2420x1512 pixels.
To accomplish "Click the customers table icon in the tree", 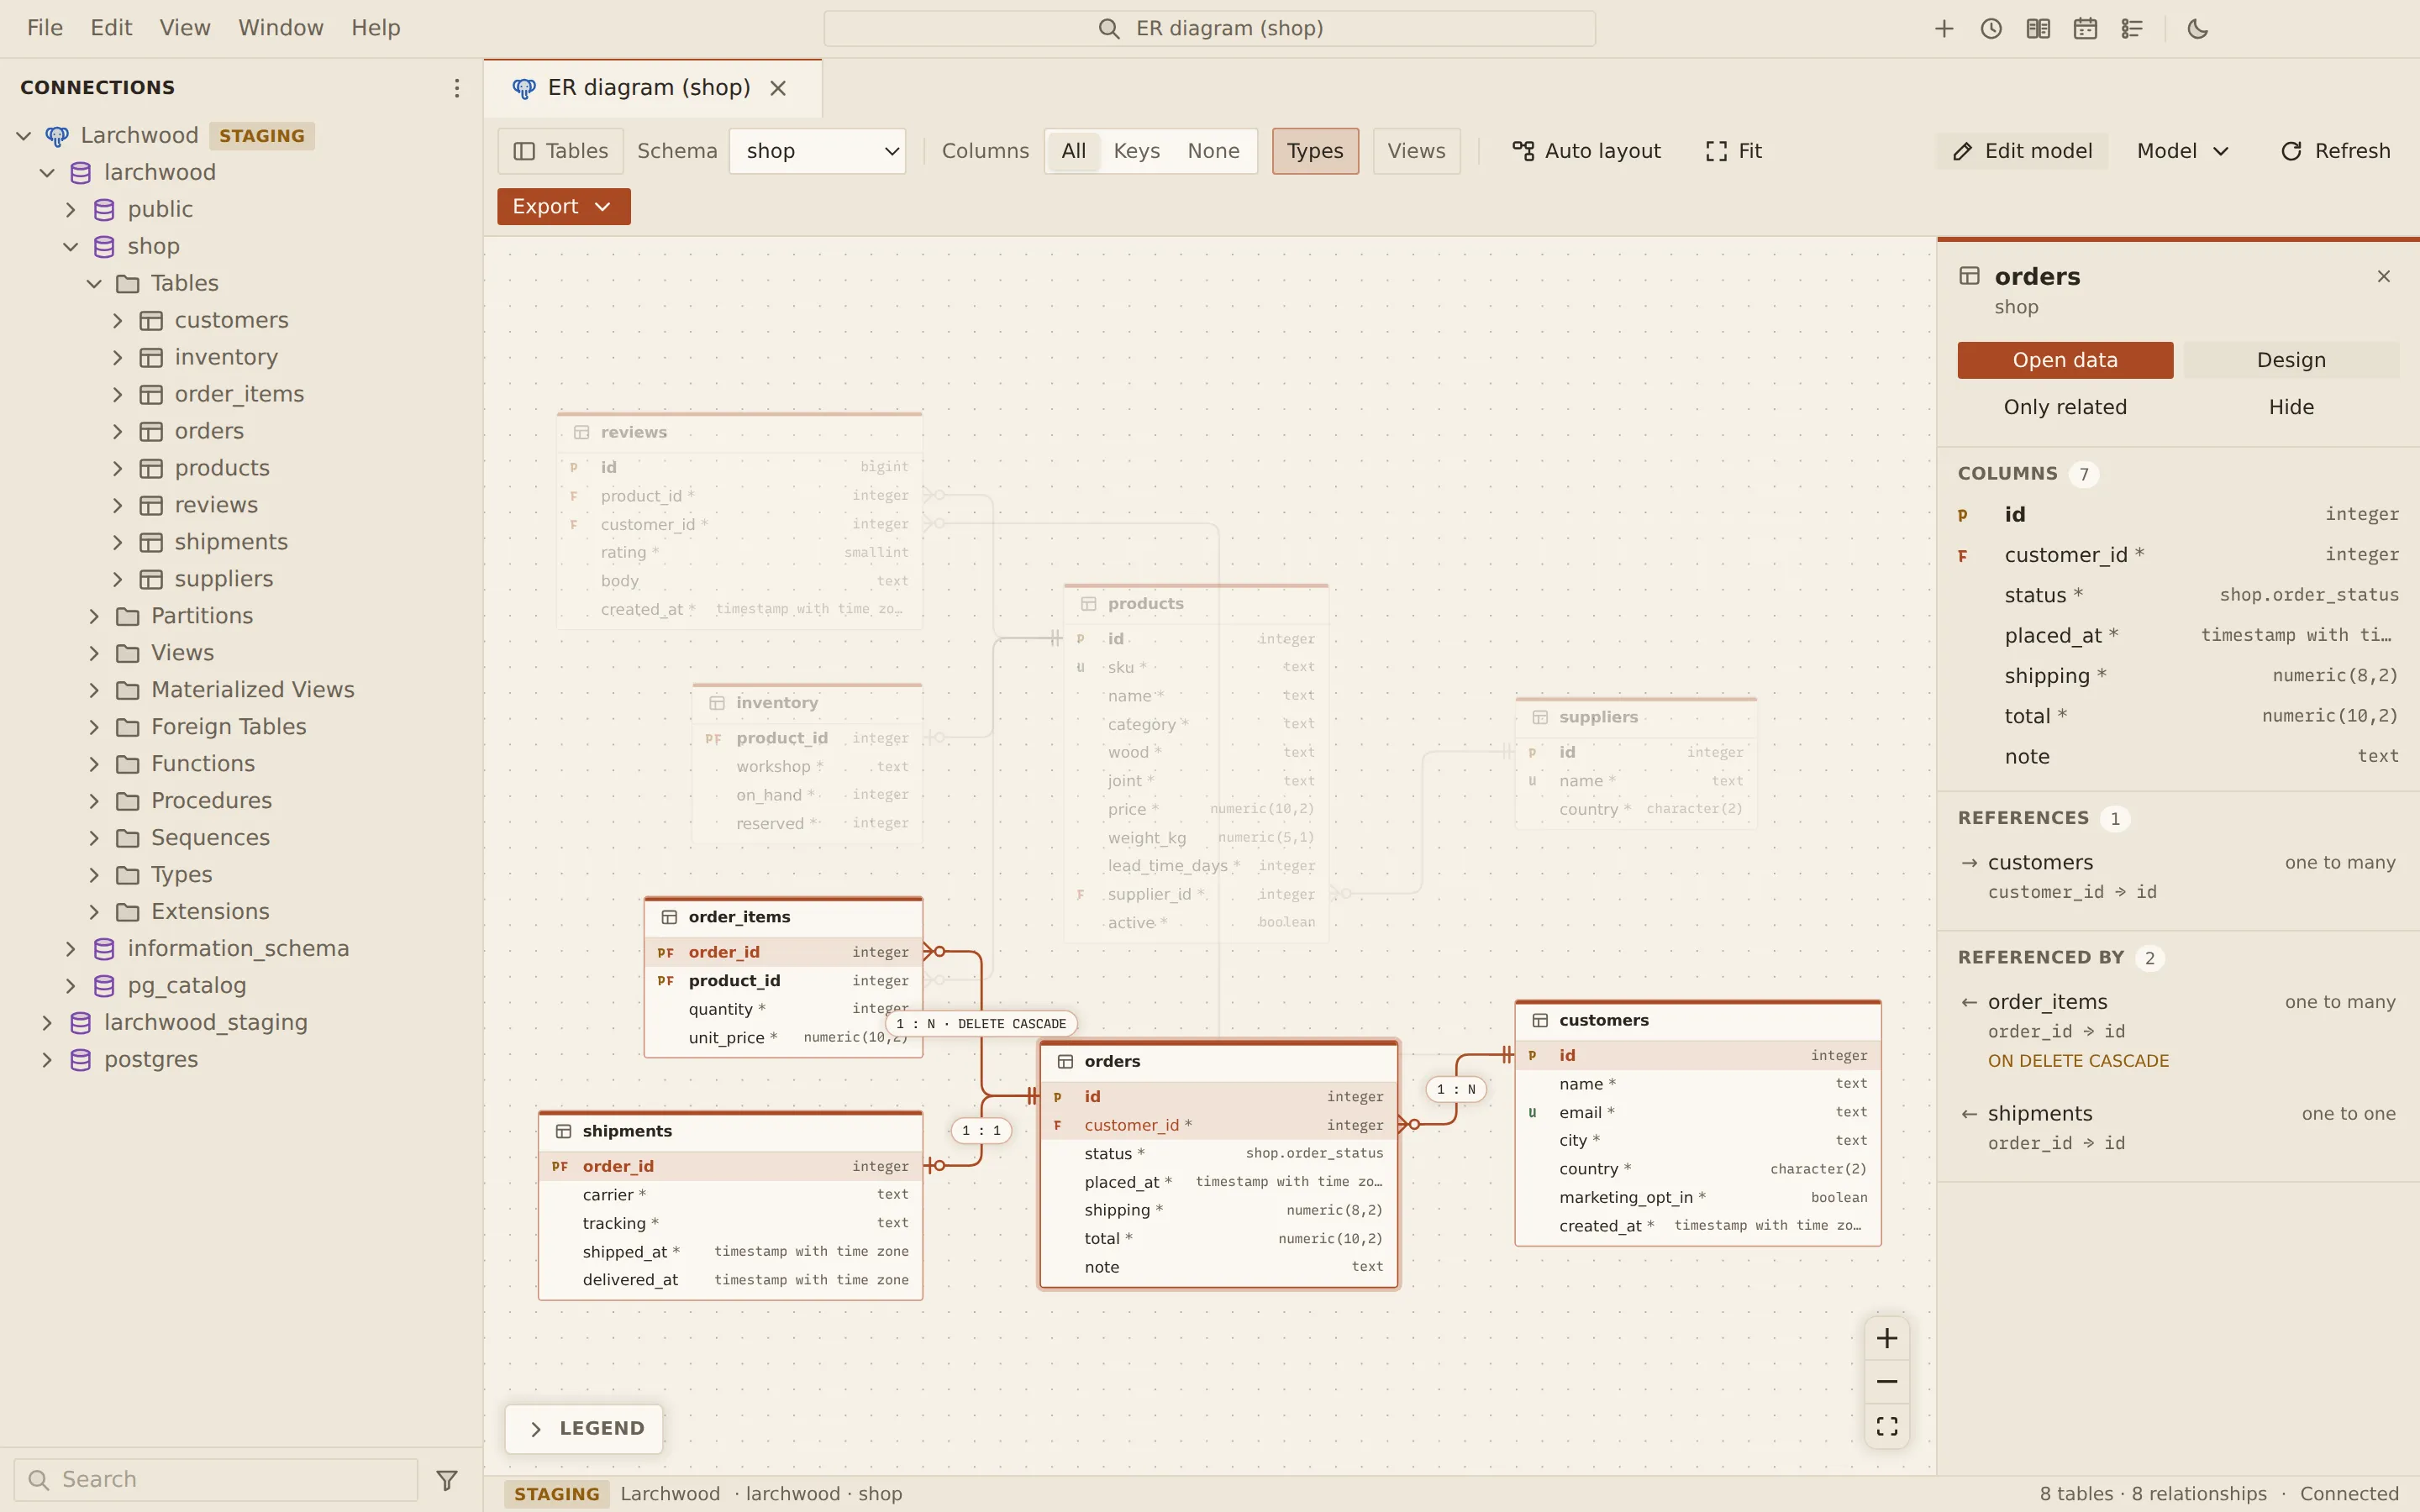I will (151, 320).
